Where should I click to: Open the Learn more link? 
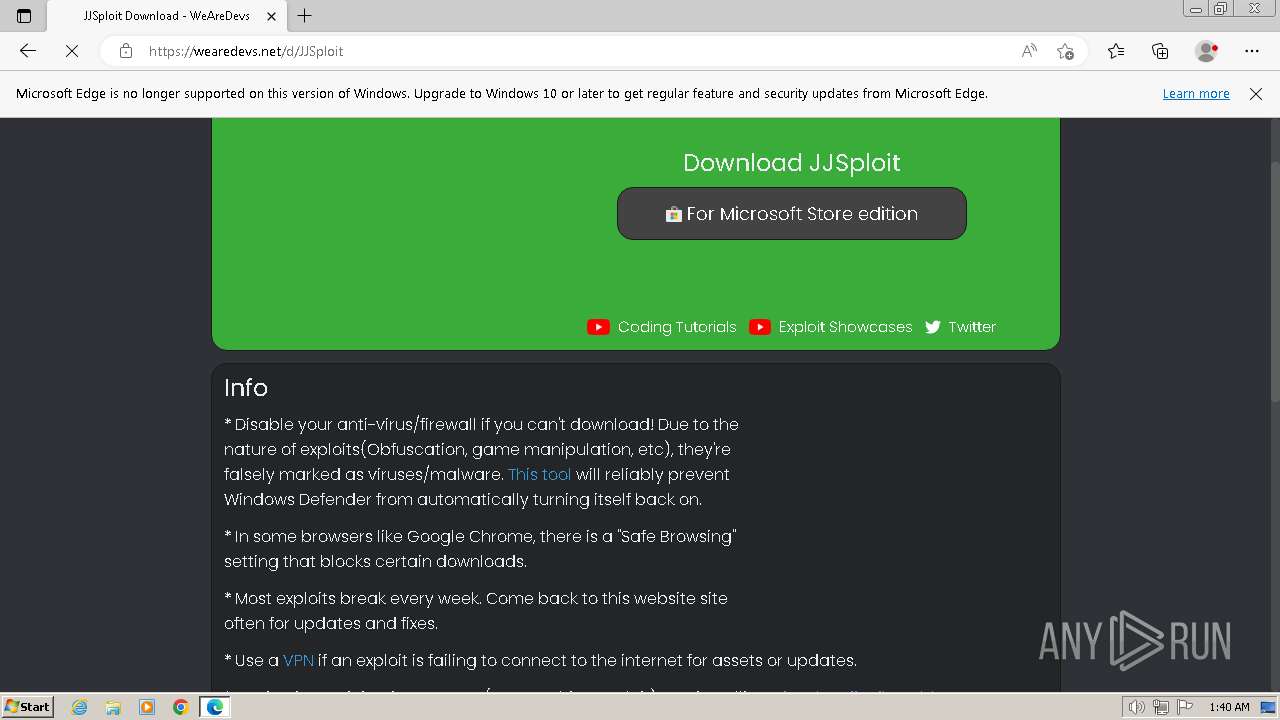(1196, 93)
